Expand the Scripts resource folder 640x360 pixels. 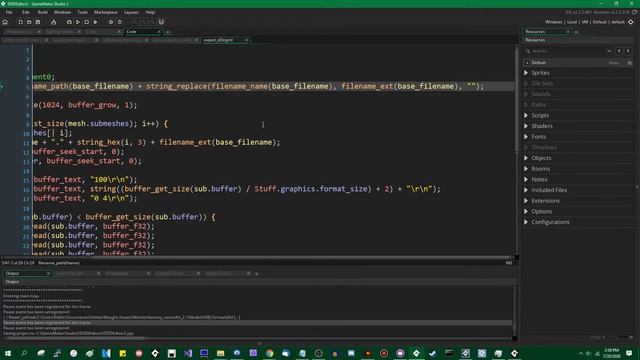(x=526, y=116)
